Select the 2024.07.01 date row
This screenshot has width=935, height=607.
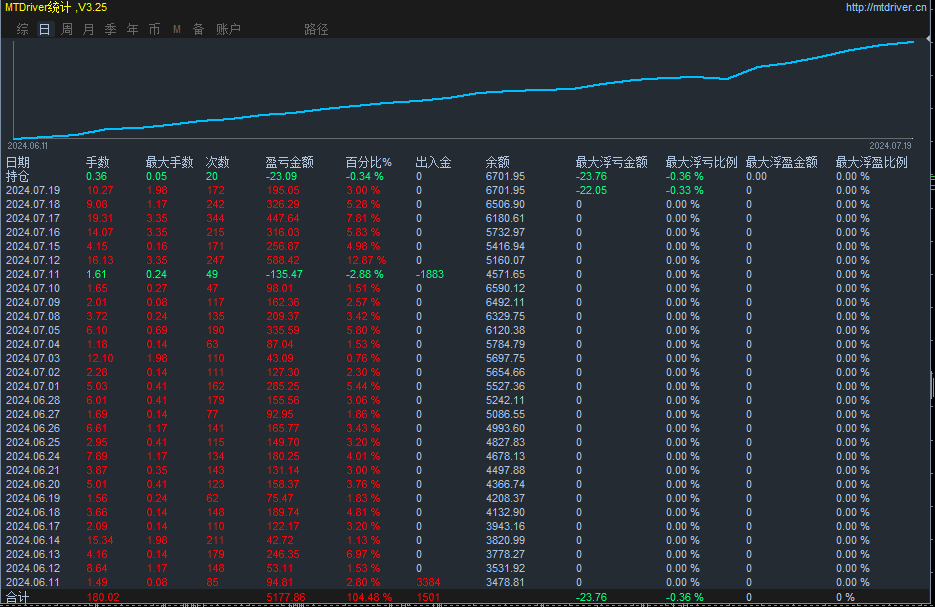465,386
